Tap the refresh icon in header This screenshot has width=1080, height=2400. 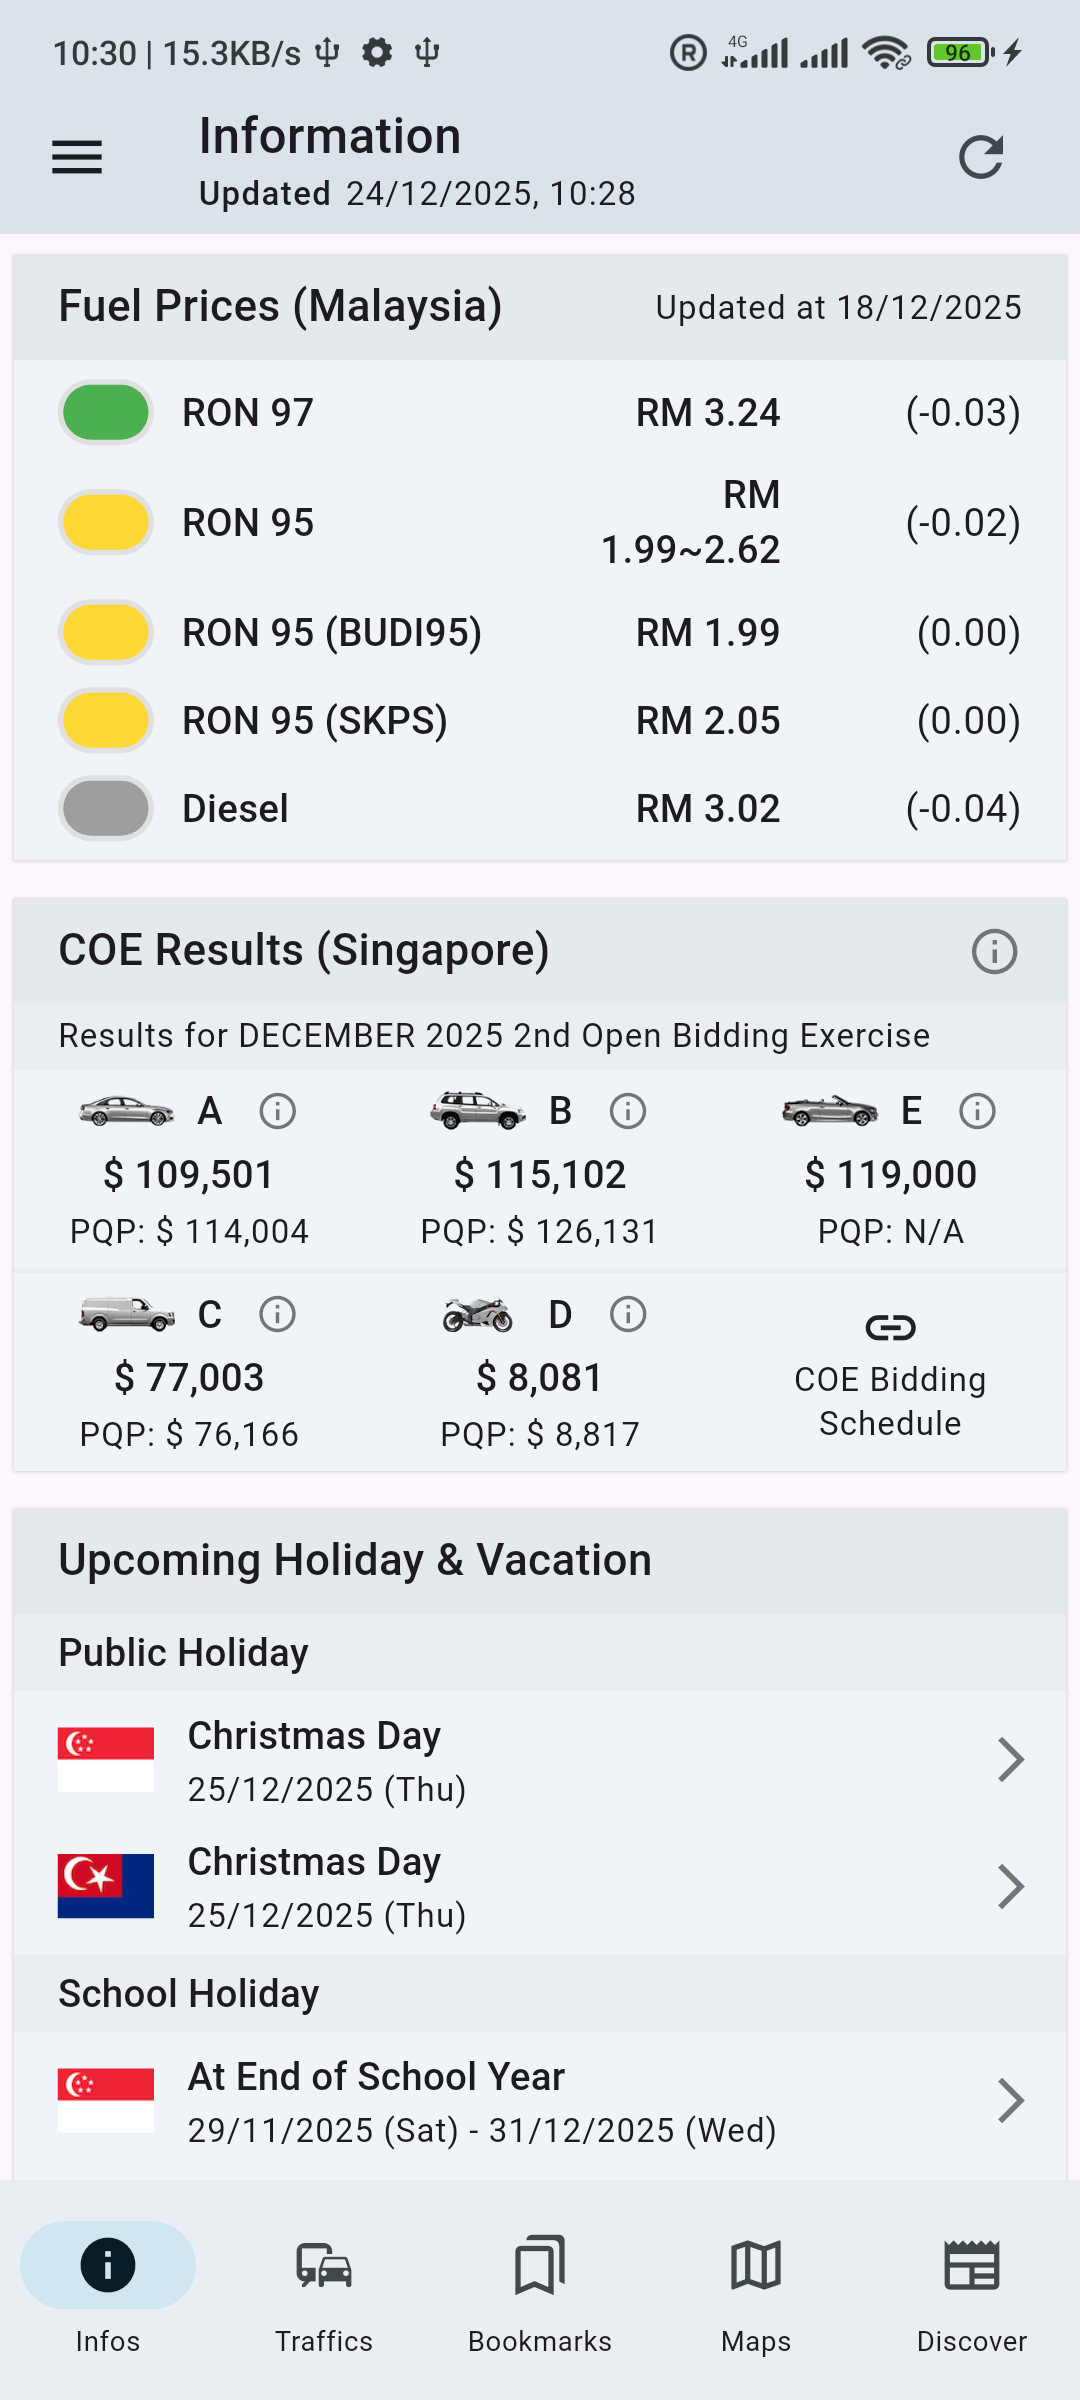(980, 157)
